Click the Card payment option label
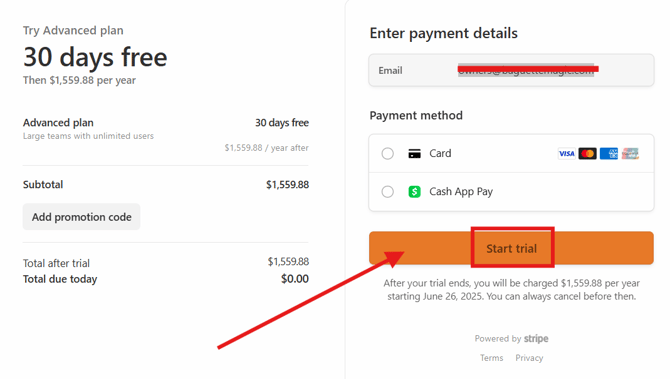The width and height of the screenshot is (670, 379). (440, 153)
